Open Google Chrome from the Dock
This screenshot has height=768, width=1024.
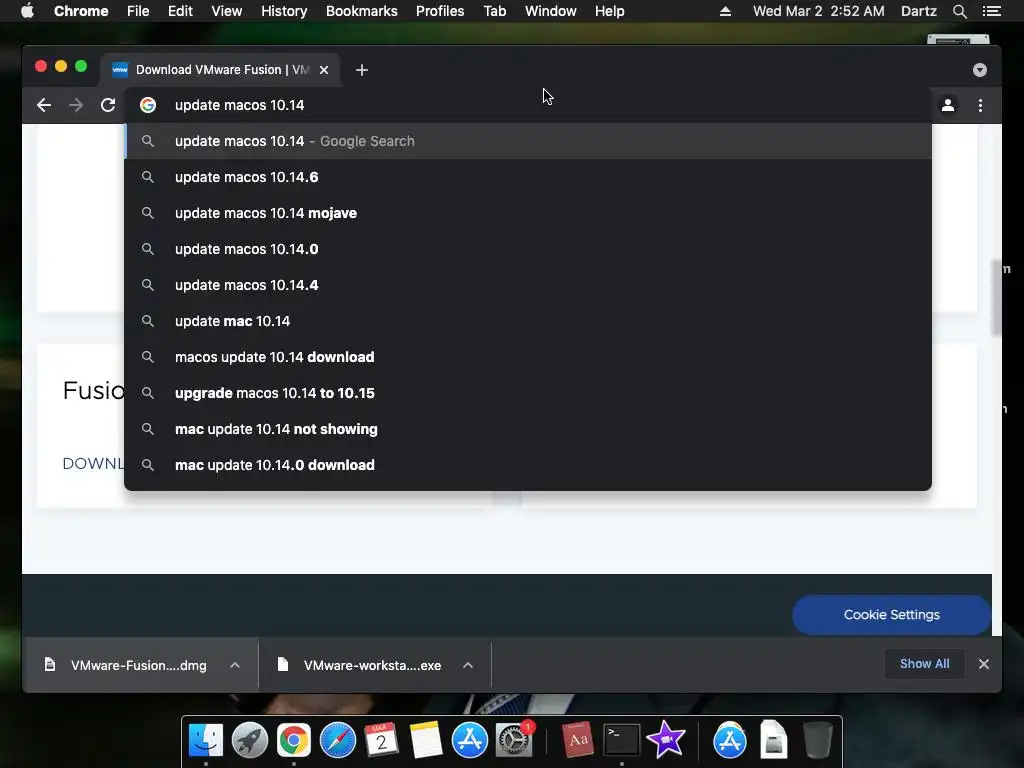[x=293, y=740]
